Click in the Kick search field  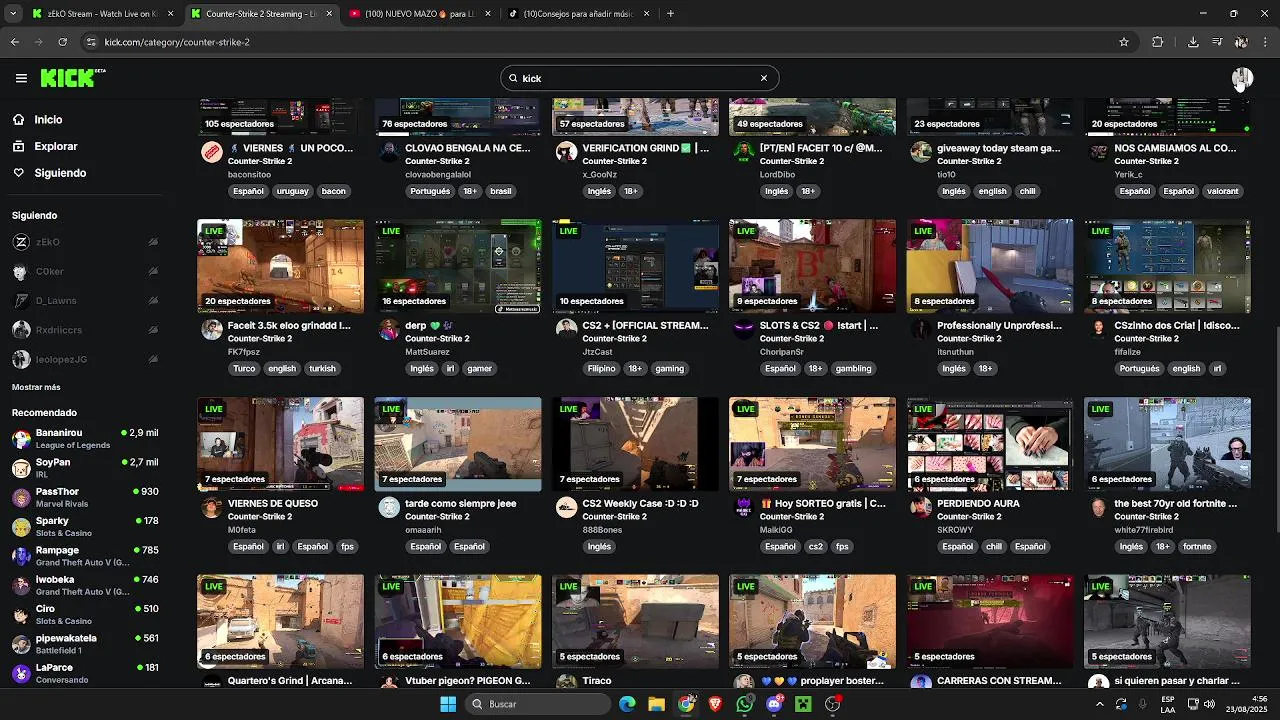click(x=639, y=78)
